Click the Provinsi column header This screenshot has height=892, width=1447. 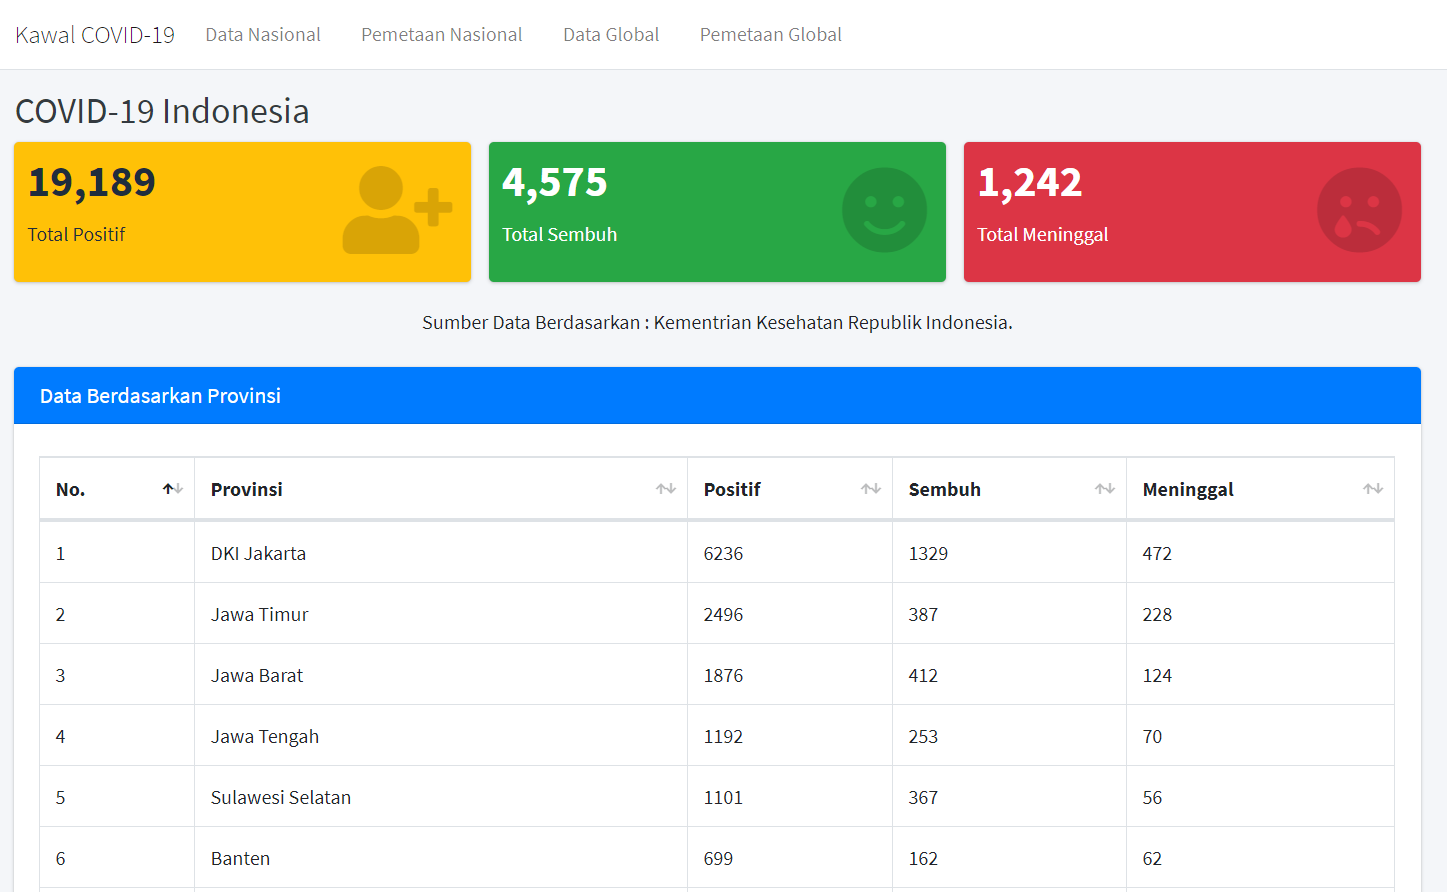tap(441, 489)
